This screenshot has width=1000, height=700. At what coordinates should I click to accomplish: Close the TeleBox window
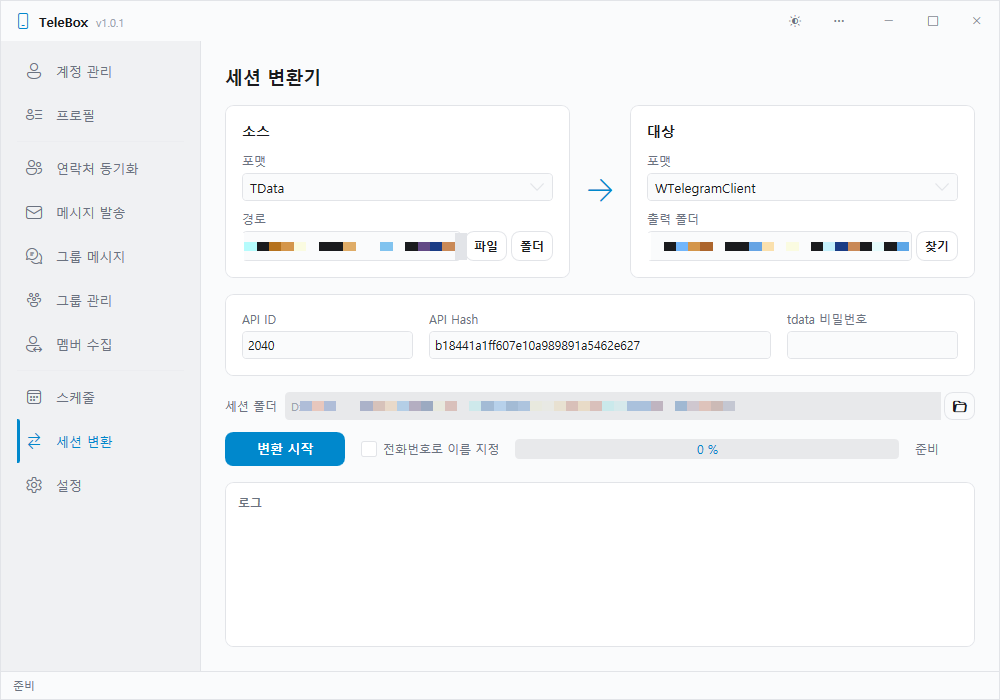tap(976, 21)
